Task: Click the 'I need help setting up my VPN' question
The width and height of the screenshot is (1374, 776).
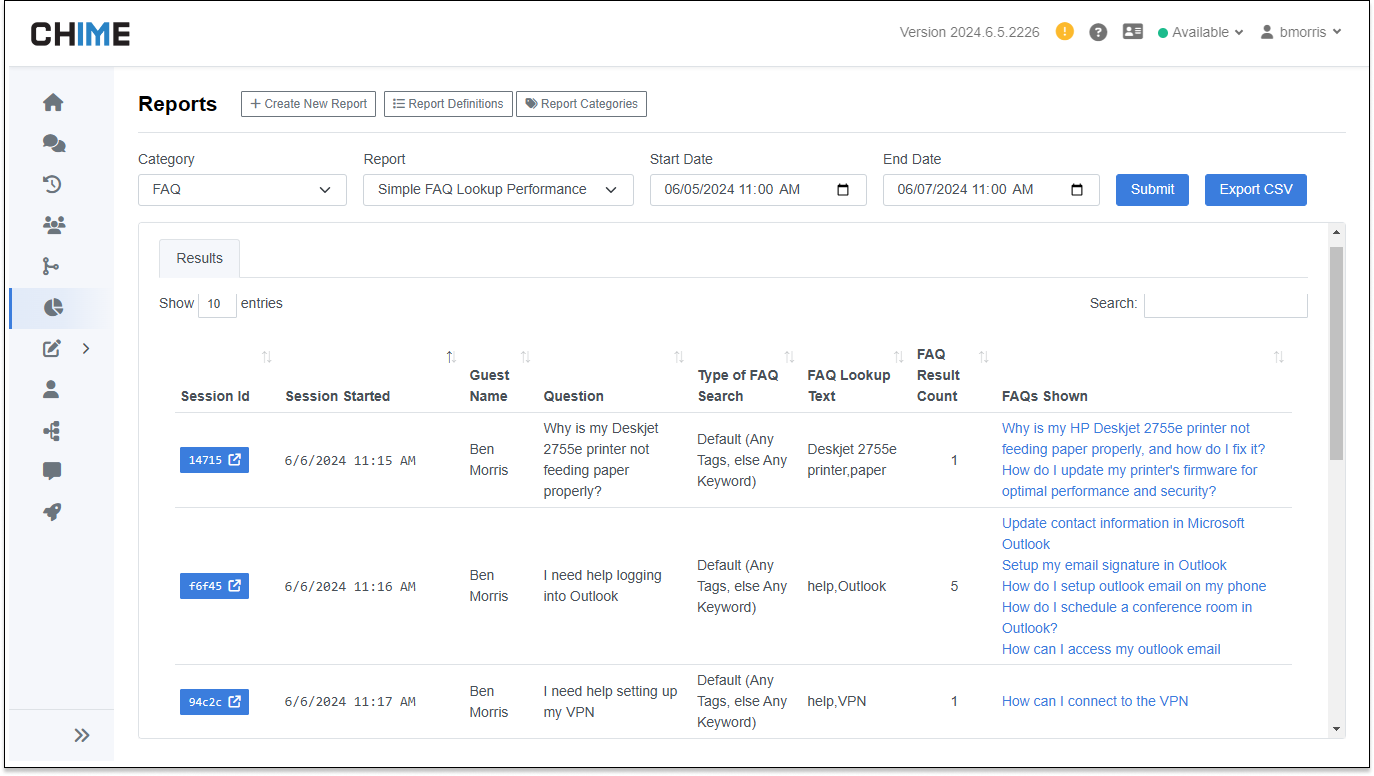Action: 610,702
